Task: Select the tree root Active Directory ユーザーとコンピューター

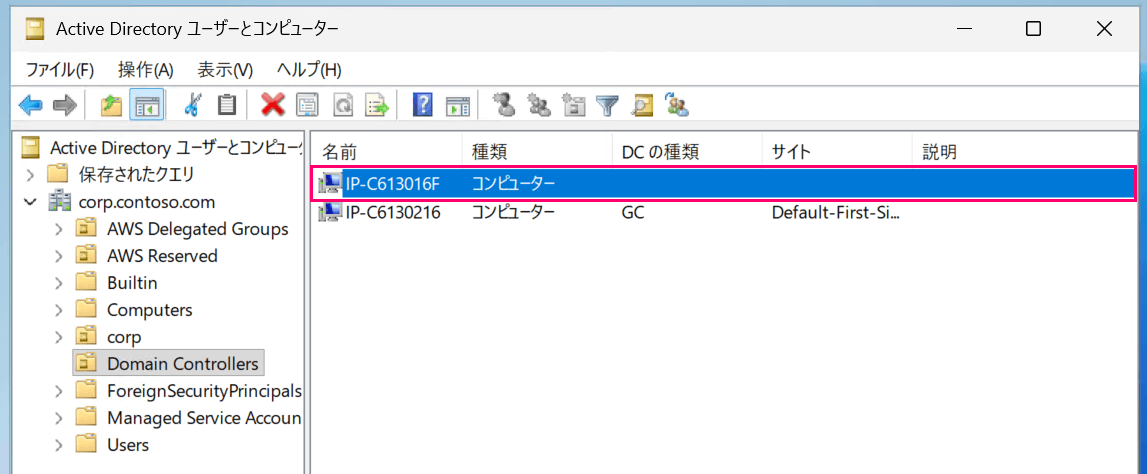Action: pos(176,147)
